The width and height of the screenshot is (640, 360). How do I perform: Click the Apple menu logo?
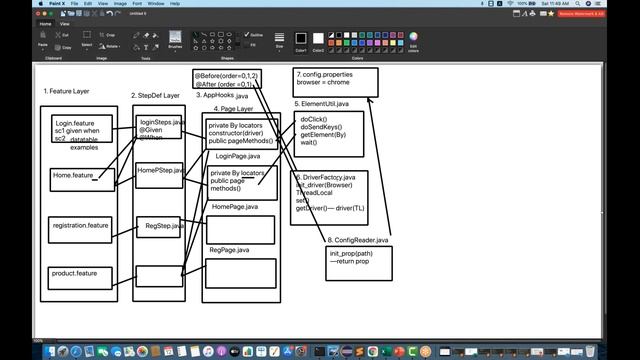pyautogui.click(x=40, y=3)
